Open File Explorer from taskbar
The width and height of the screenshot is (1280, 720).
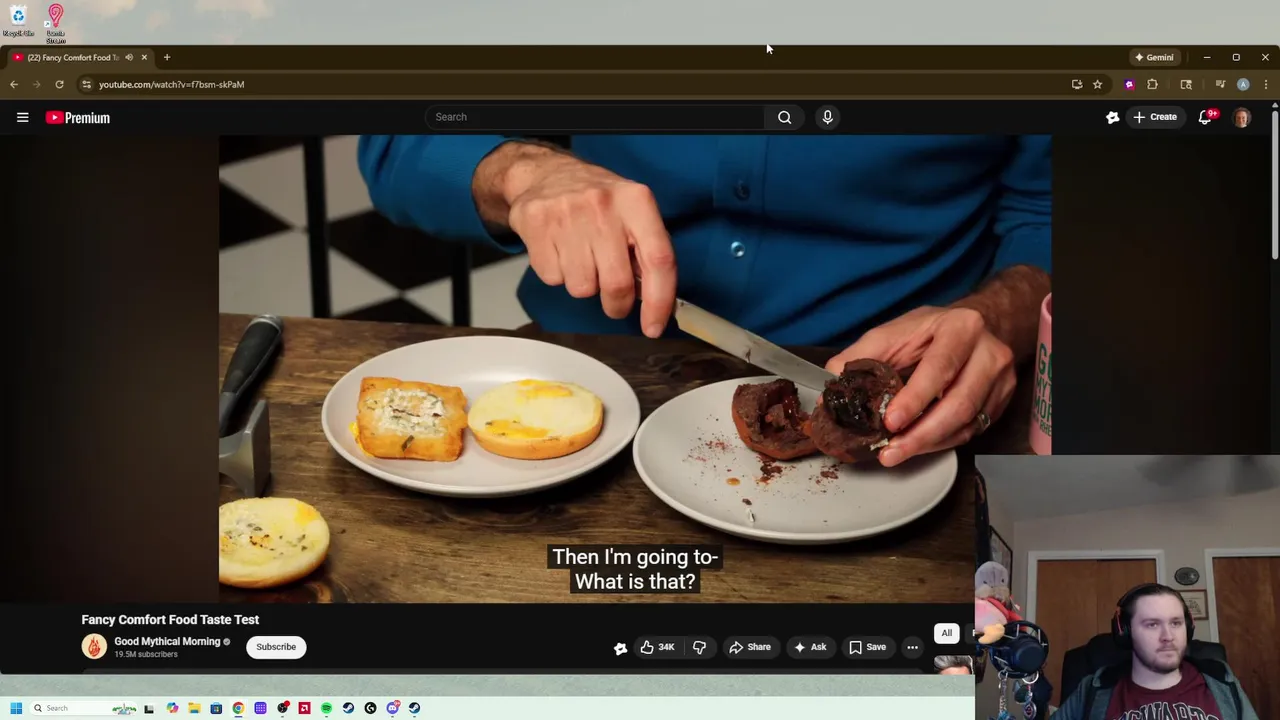click(194, 708)
